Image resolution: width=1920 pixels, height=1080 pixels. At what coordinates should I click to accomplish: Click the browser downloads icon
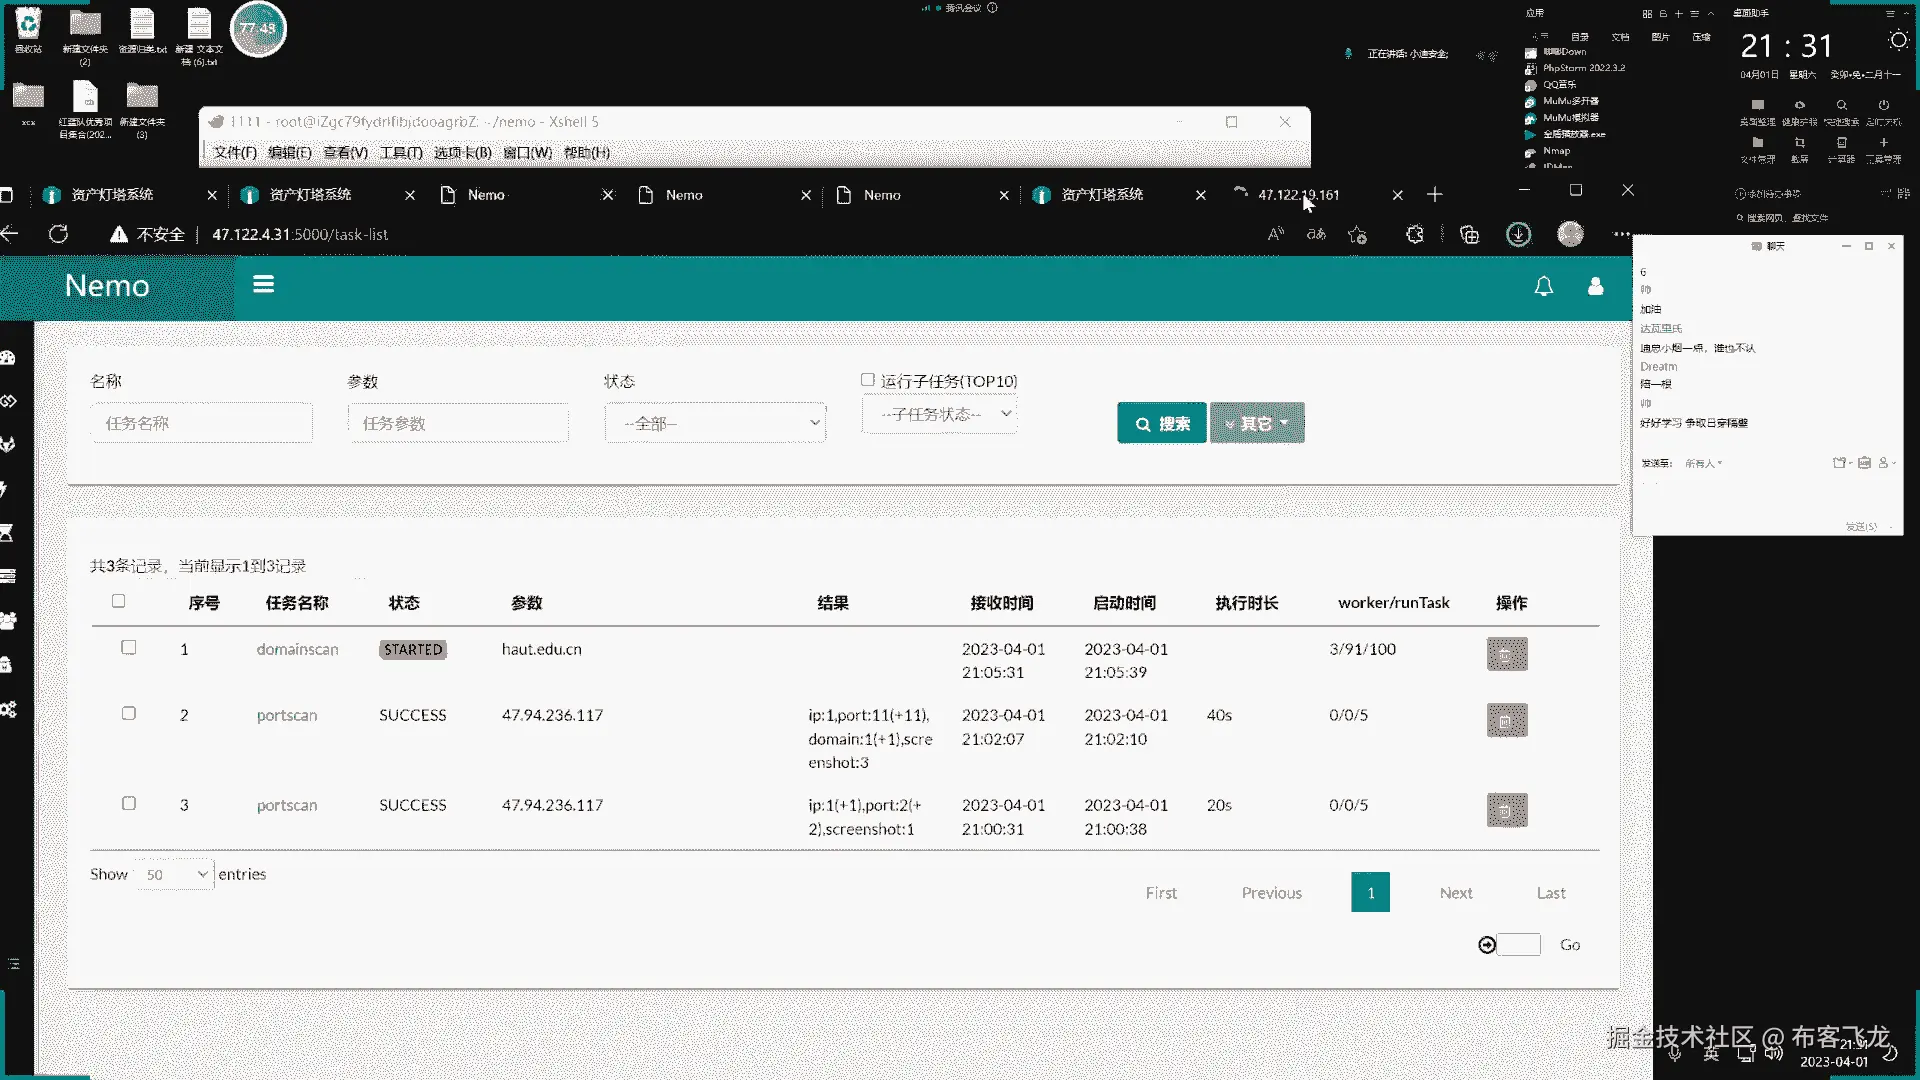[1518, 235]
